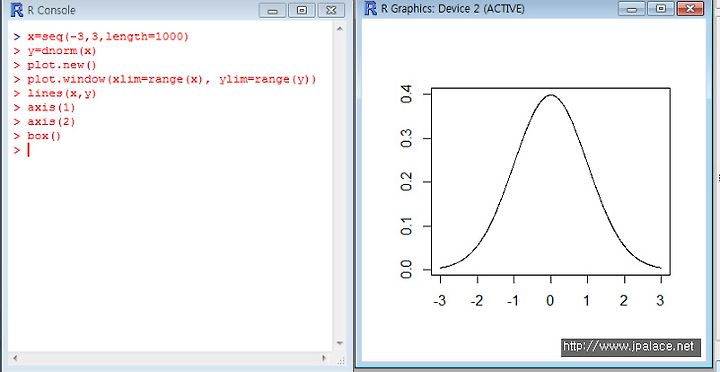Click the x-axis label 2 in plot
The image size is (720, 372).
(624, 301)
